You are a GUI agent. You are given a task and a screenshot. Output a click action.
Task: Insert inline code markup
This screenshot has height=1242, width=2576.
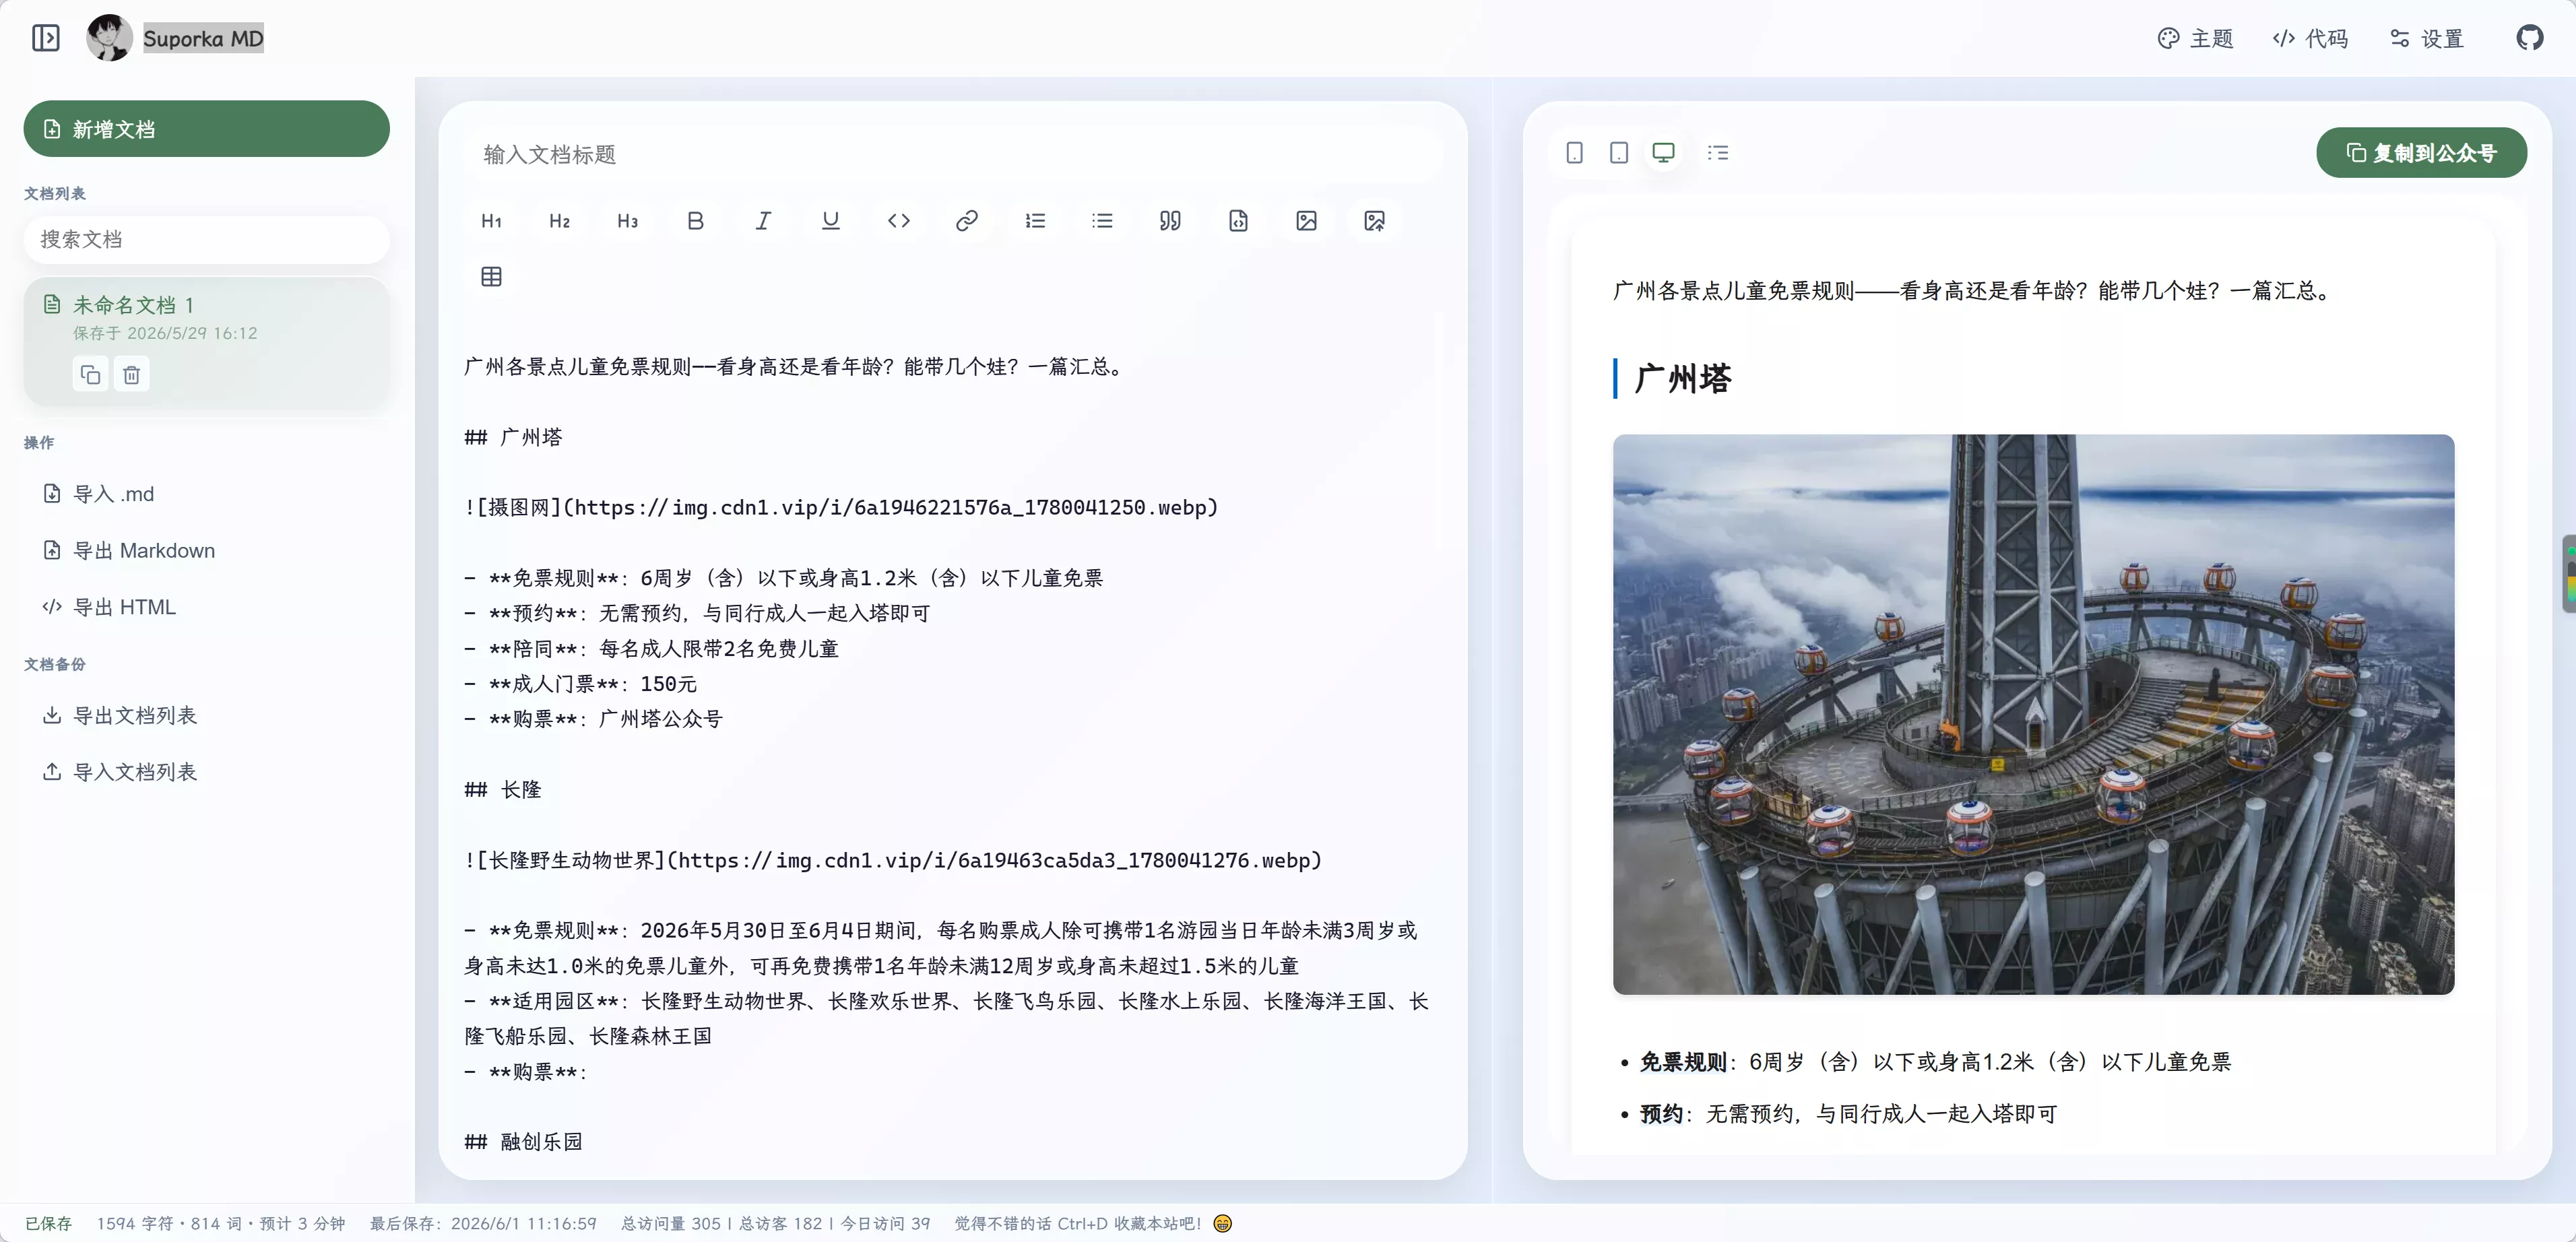(x=898, y=221)
